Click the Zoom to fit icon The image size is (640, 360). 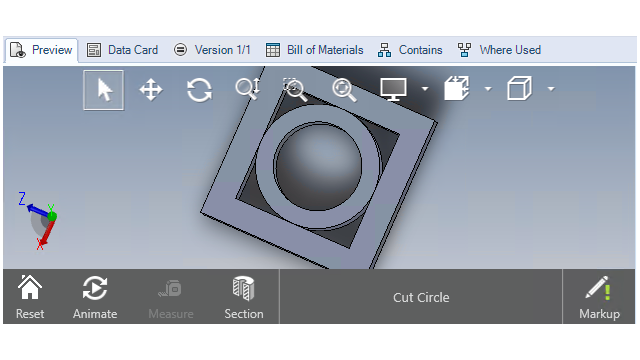point(344,90)
